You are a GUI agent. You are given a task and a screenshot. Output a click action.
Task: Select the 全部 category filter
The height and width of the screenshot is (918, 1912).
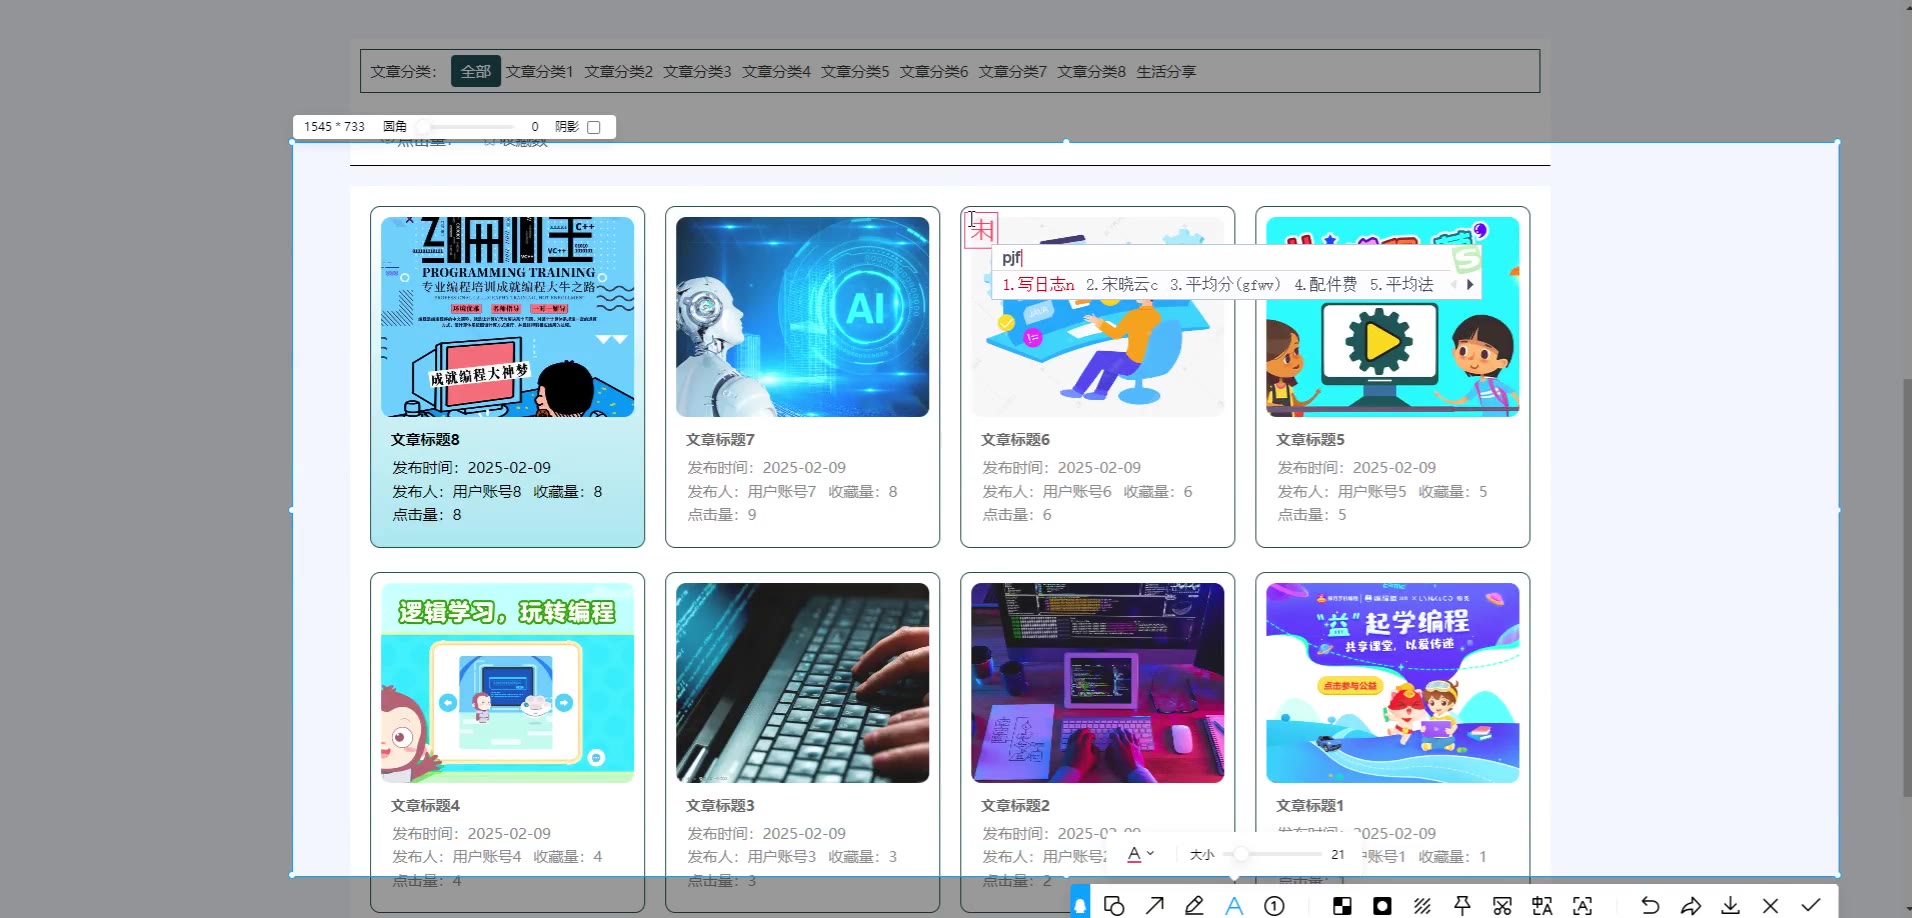(x=476, y=71)
